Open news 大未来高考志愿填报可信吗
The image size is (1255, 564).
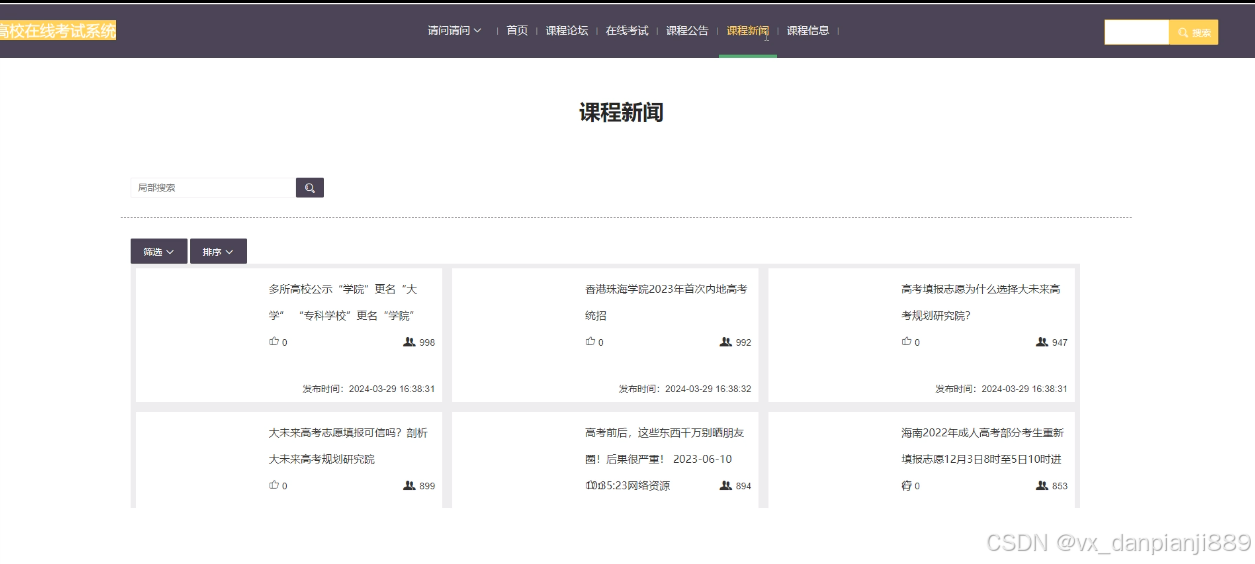348,446
